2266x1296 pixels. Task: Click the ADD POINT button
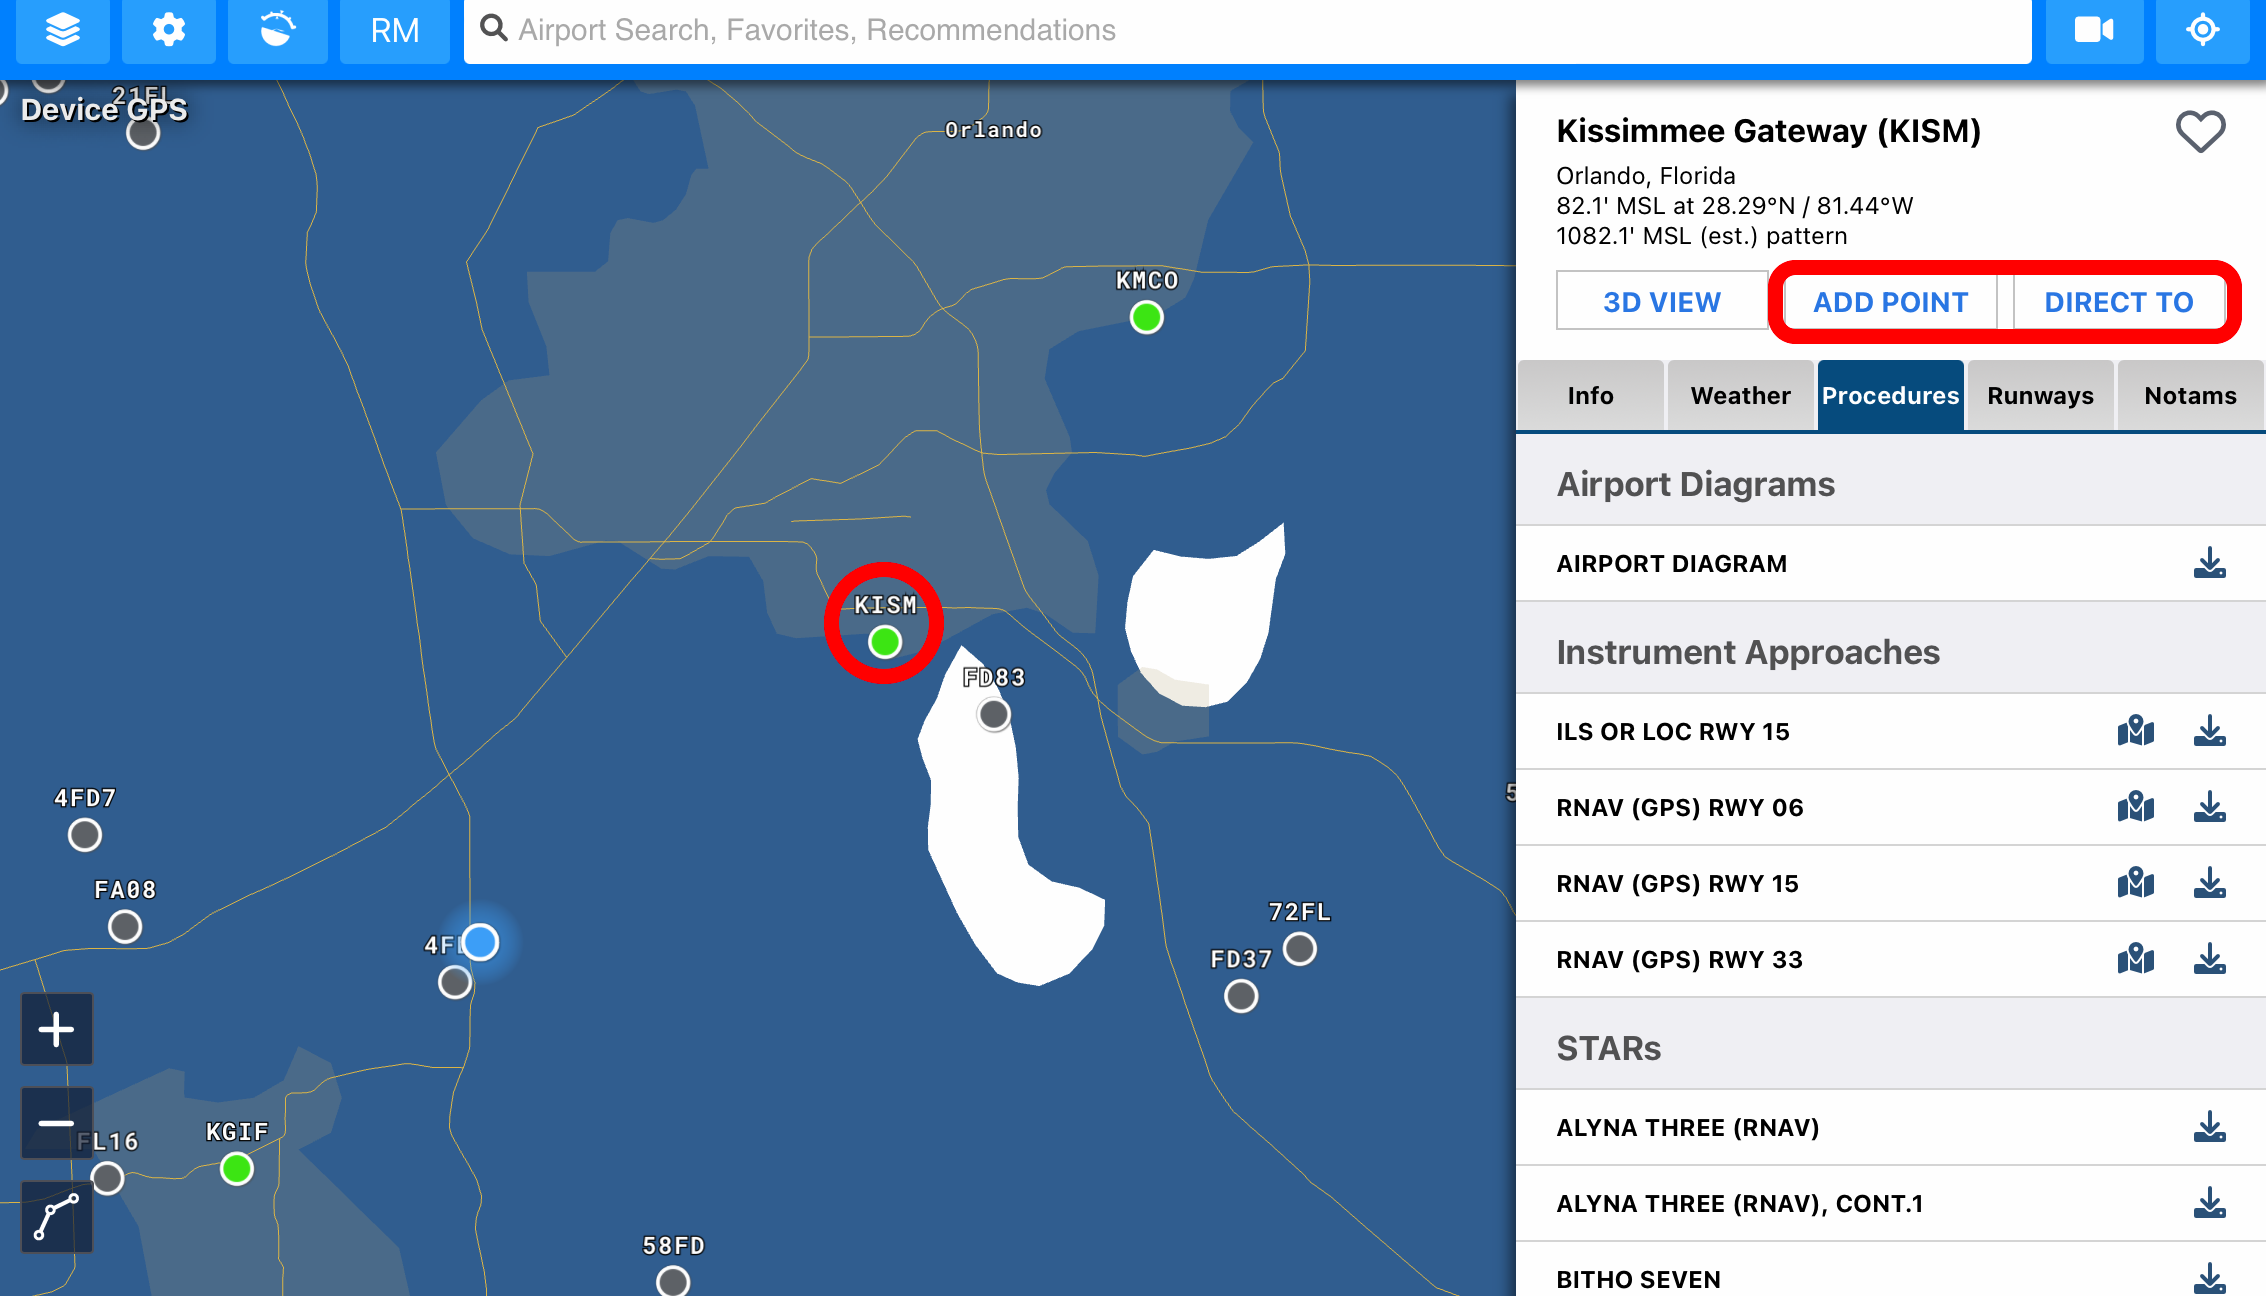point(1890,302)
